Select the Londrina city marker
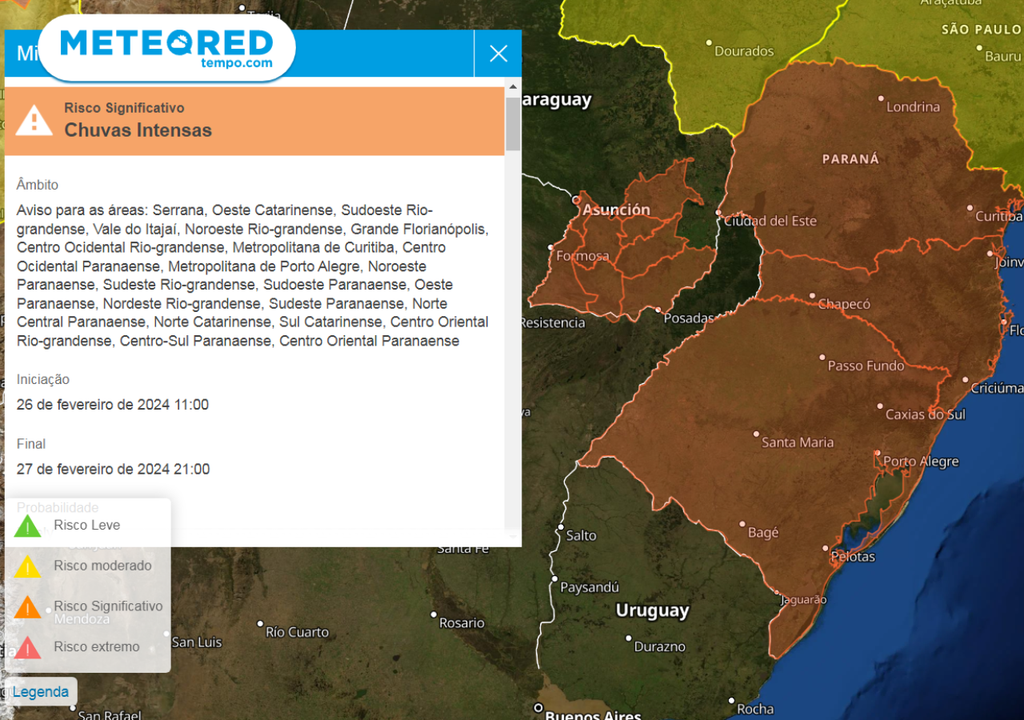Viewport: 1024px width, 720px height. (881, 99)
